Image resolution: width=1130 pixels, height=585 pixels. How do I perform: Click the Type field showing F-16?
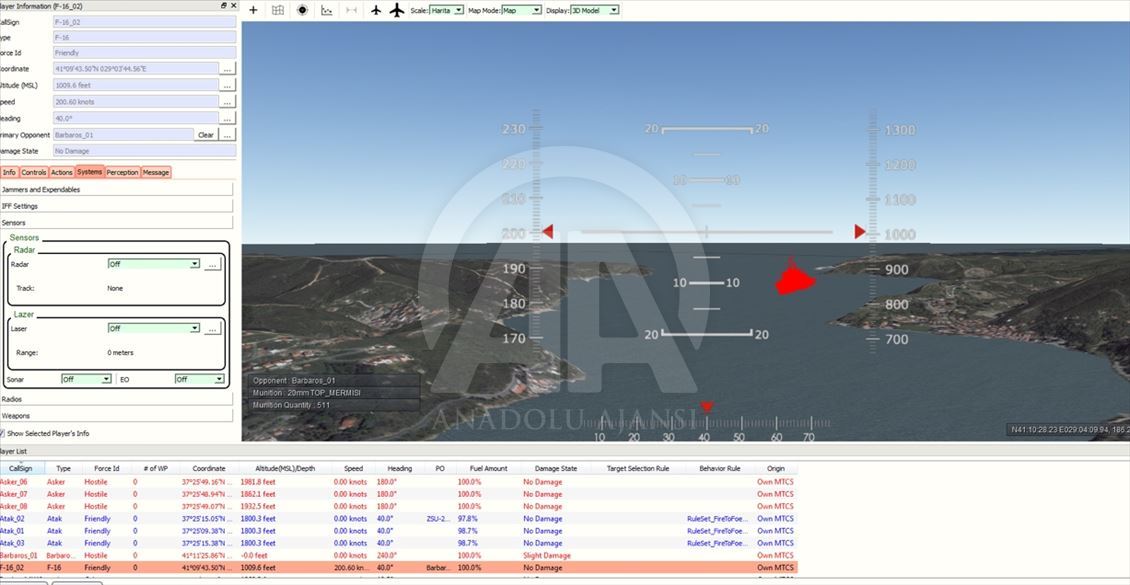pos(144,37)
